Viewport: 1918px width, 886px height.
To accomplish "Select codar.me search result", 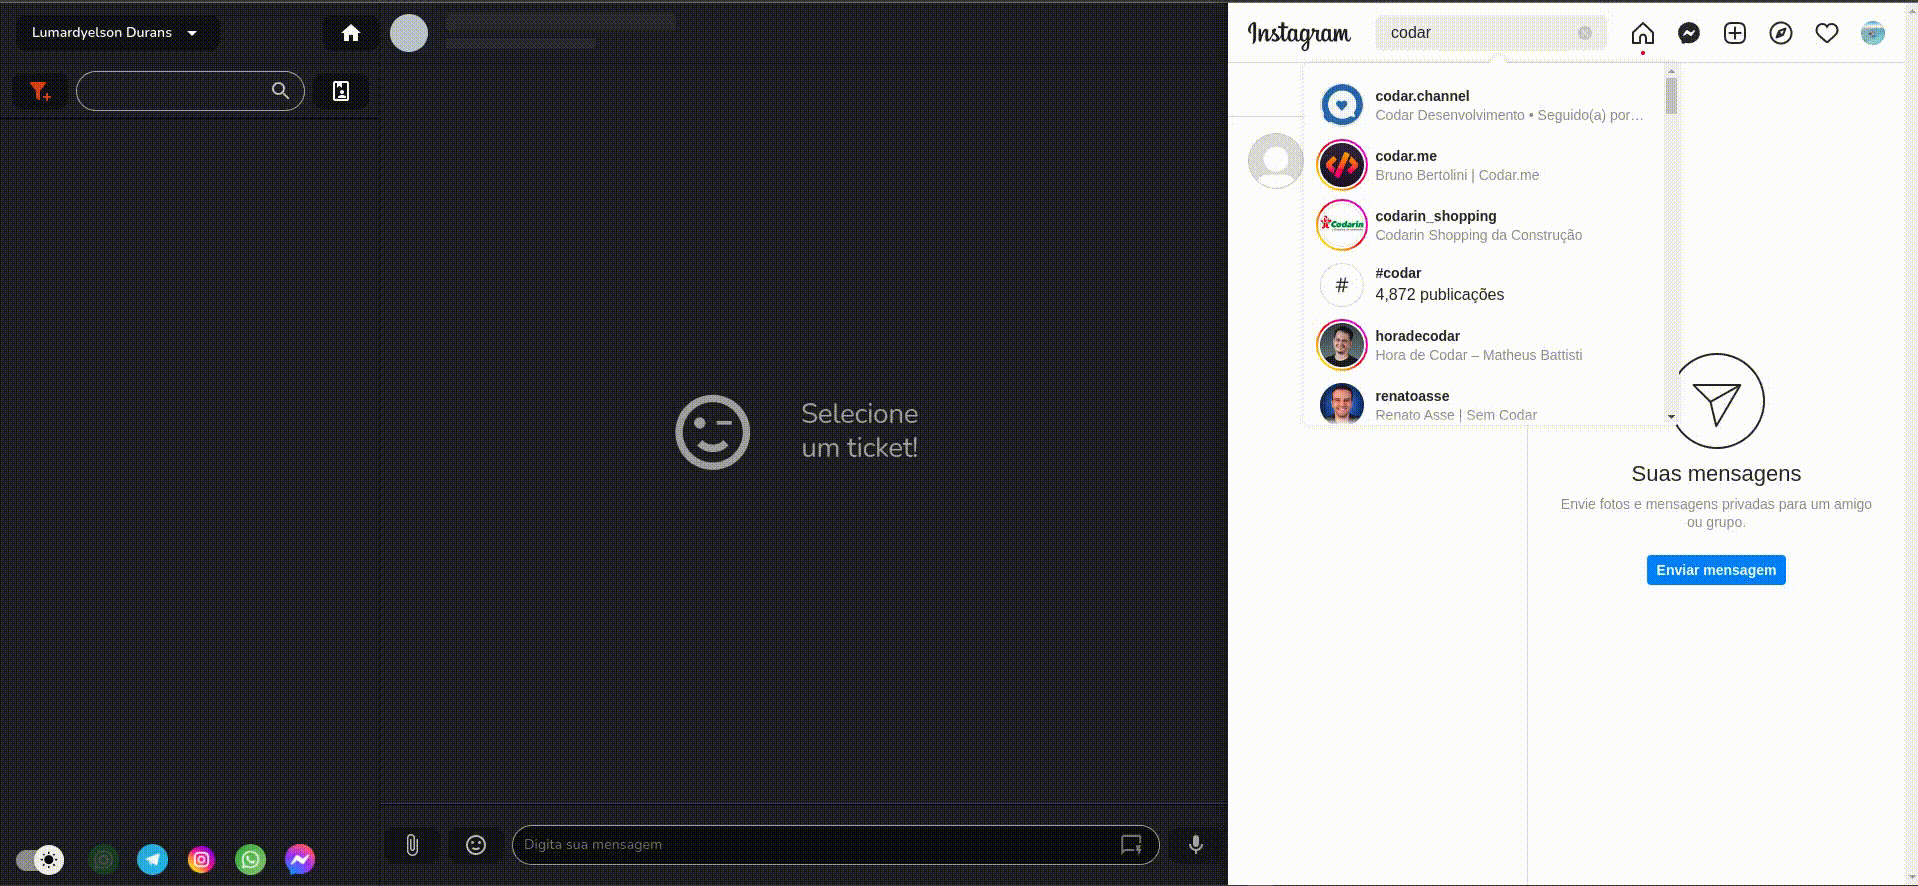I will 1484,165.
